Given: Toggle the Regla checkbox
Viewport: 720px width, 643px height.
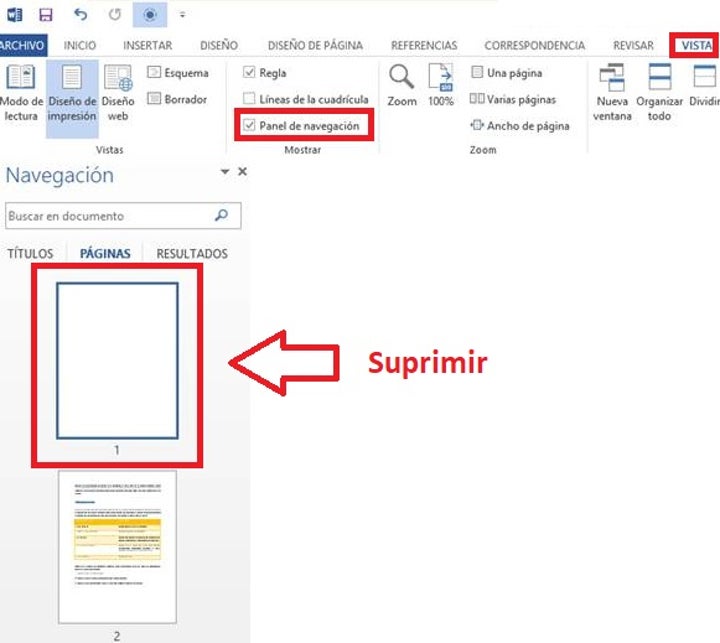Looking at the screenshot, I should tap(250, 73).
